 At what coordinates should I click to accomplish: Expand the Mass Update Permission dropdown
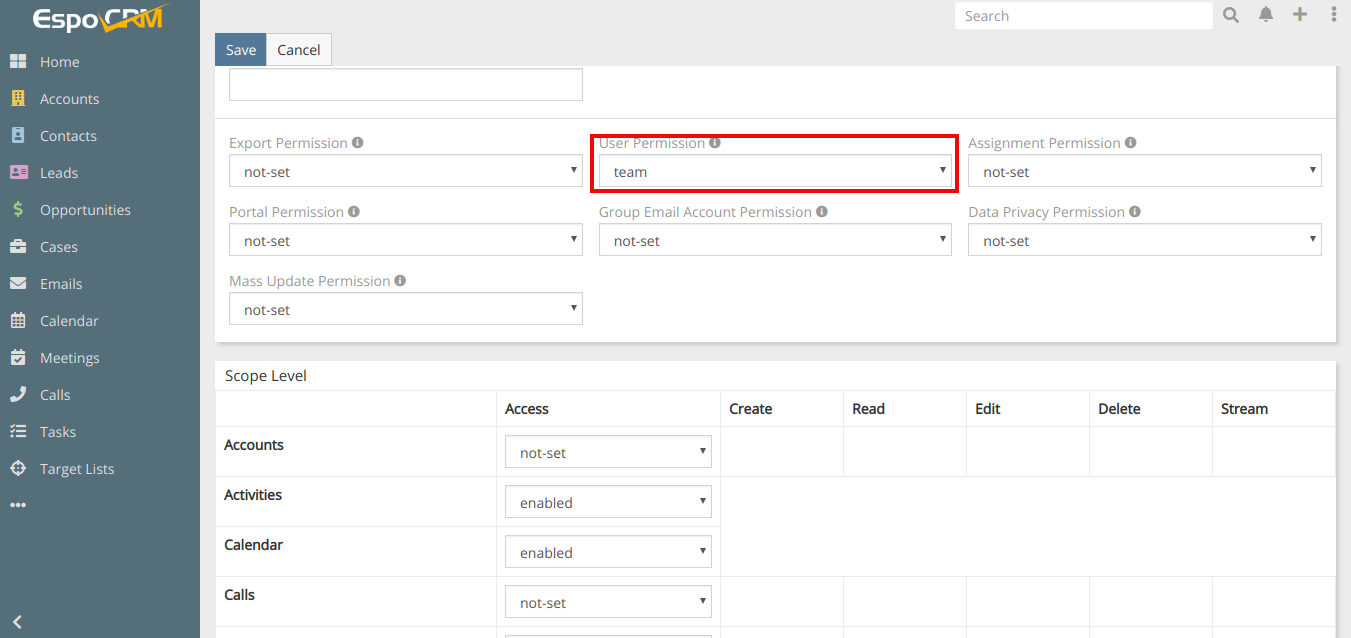pyautogui.click(x=405, y=309)
